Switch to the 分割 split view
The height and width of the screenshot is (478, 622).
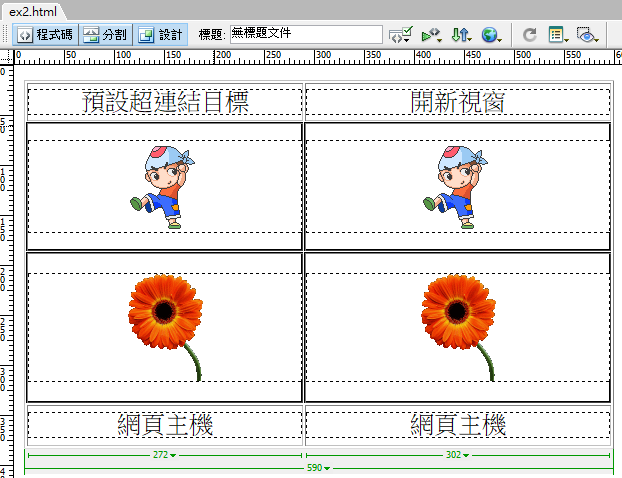106,35
